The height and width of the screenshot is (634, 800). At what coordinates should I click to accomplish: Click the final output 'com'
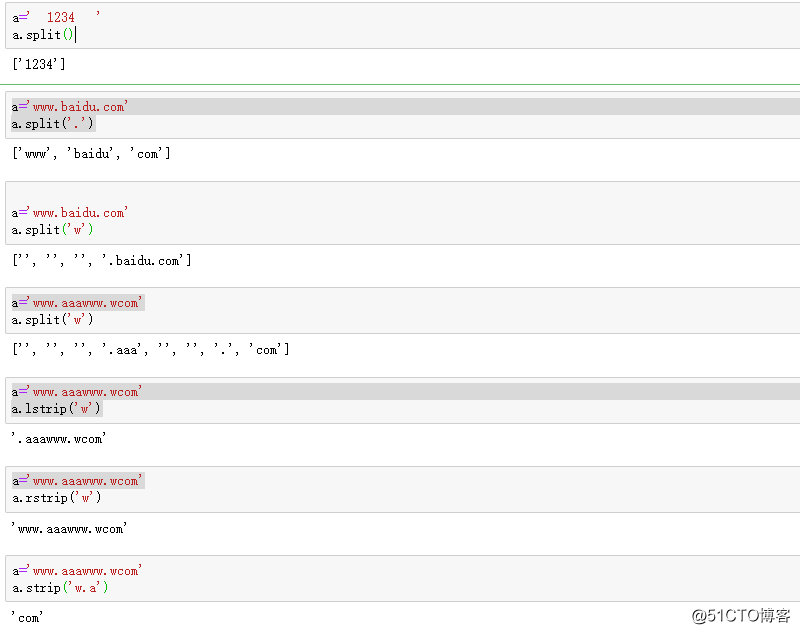[x=28, y=618]
